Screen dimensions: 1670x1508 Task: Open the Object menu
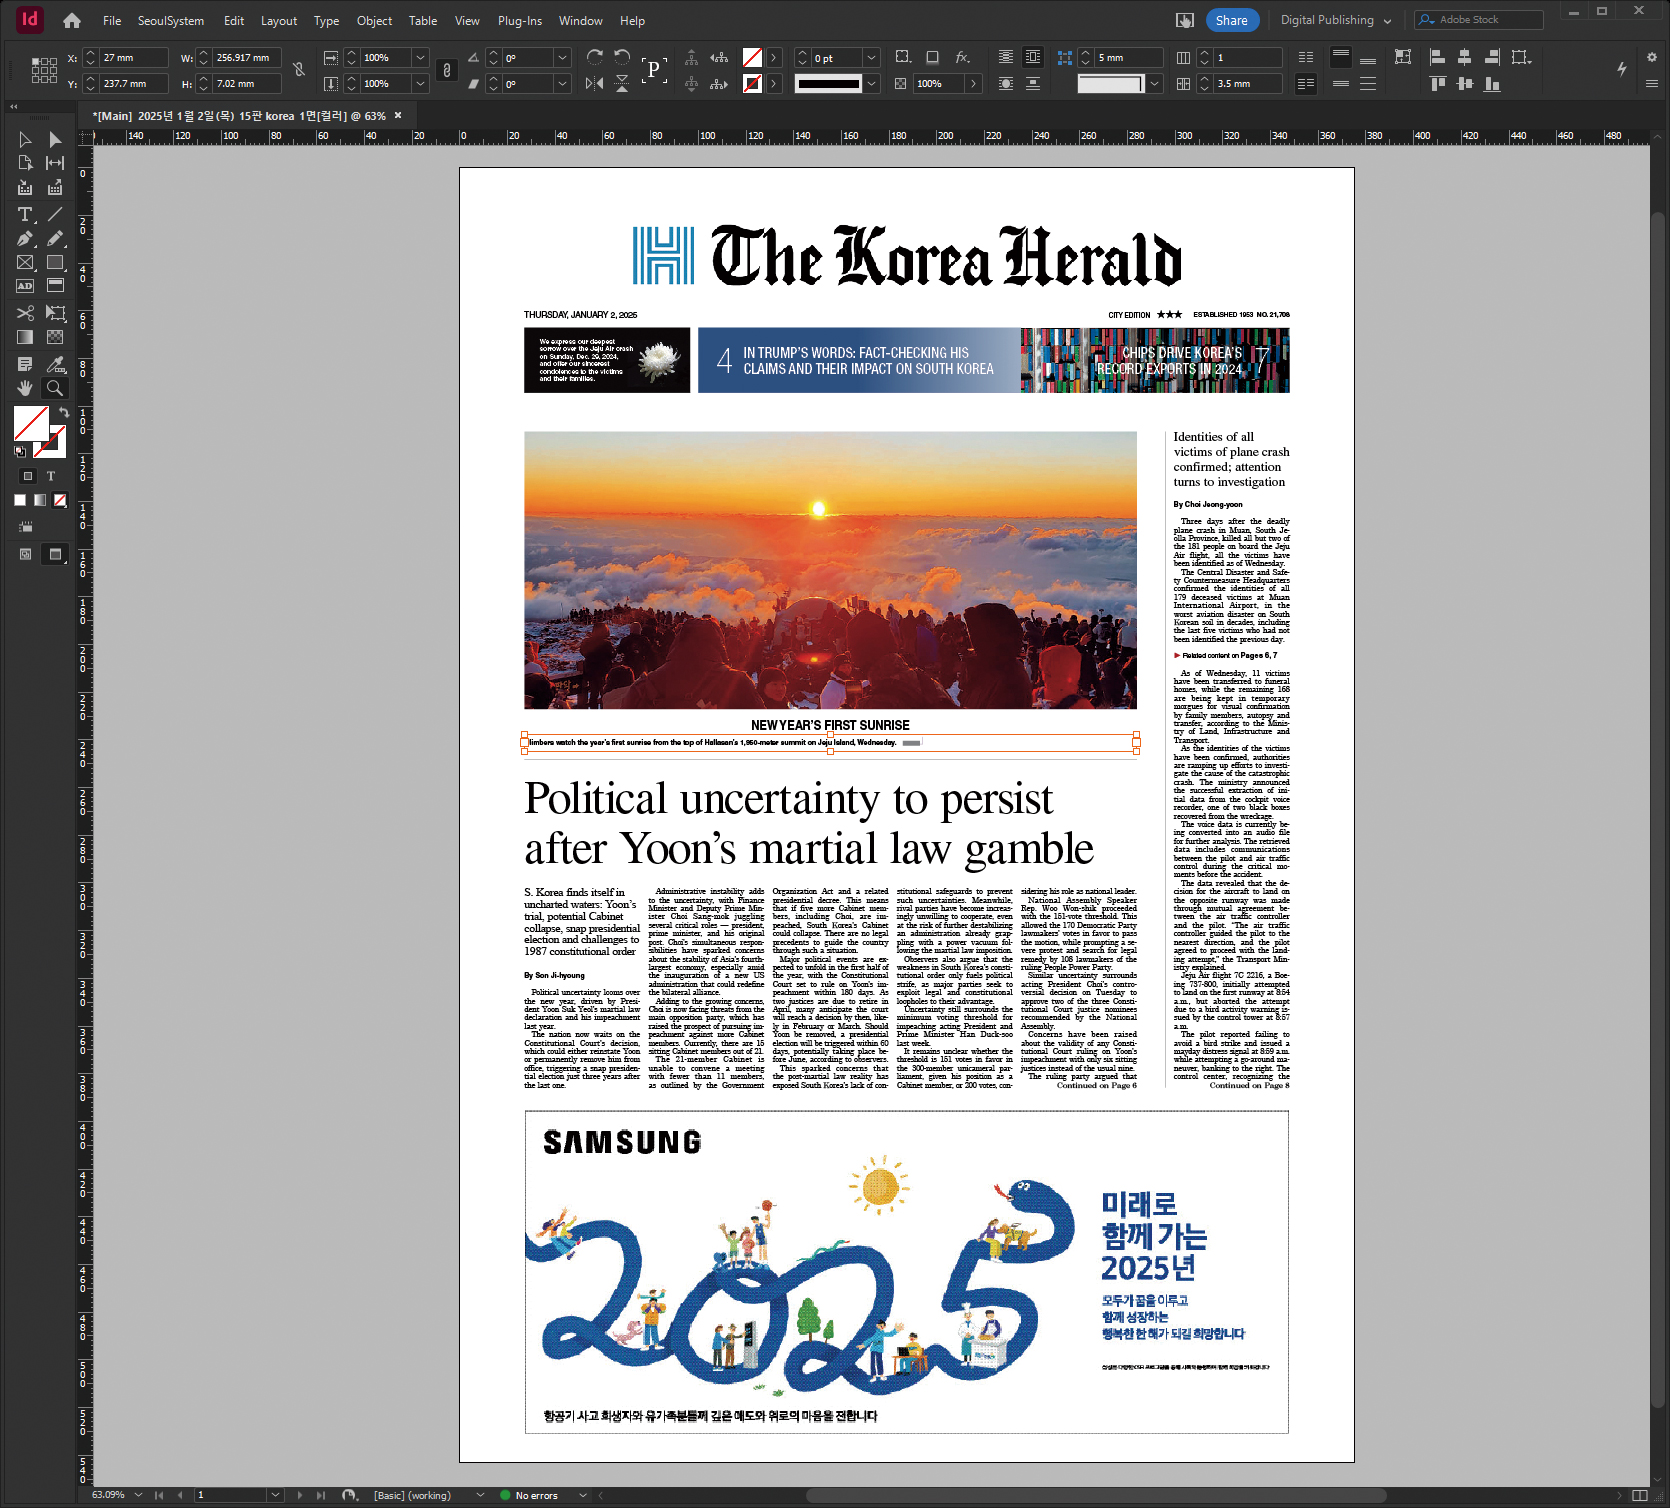(x=374, y=20)
